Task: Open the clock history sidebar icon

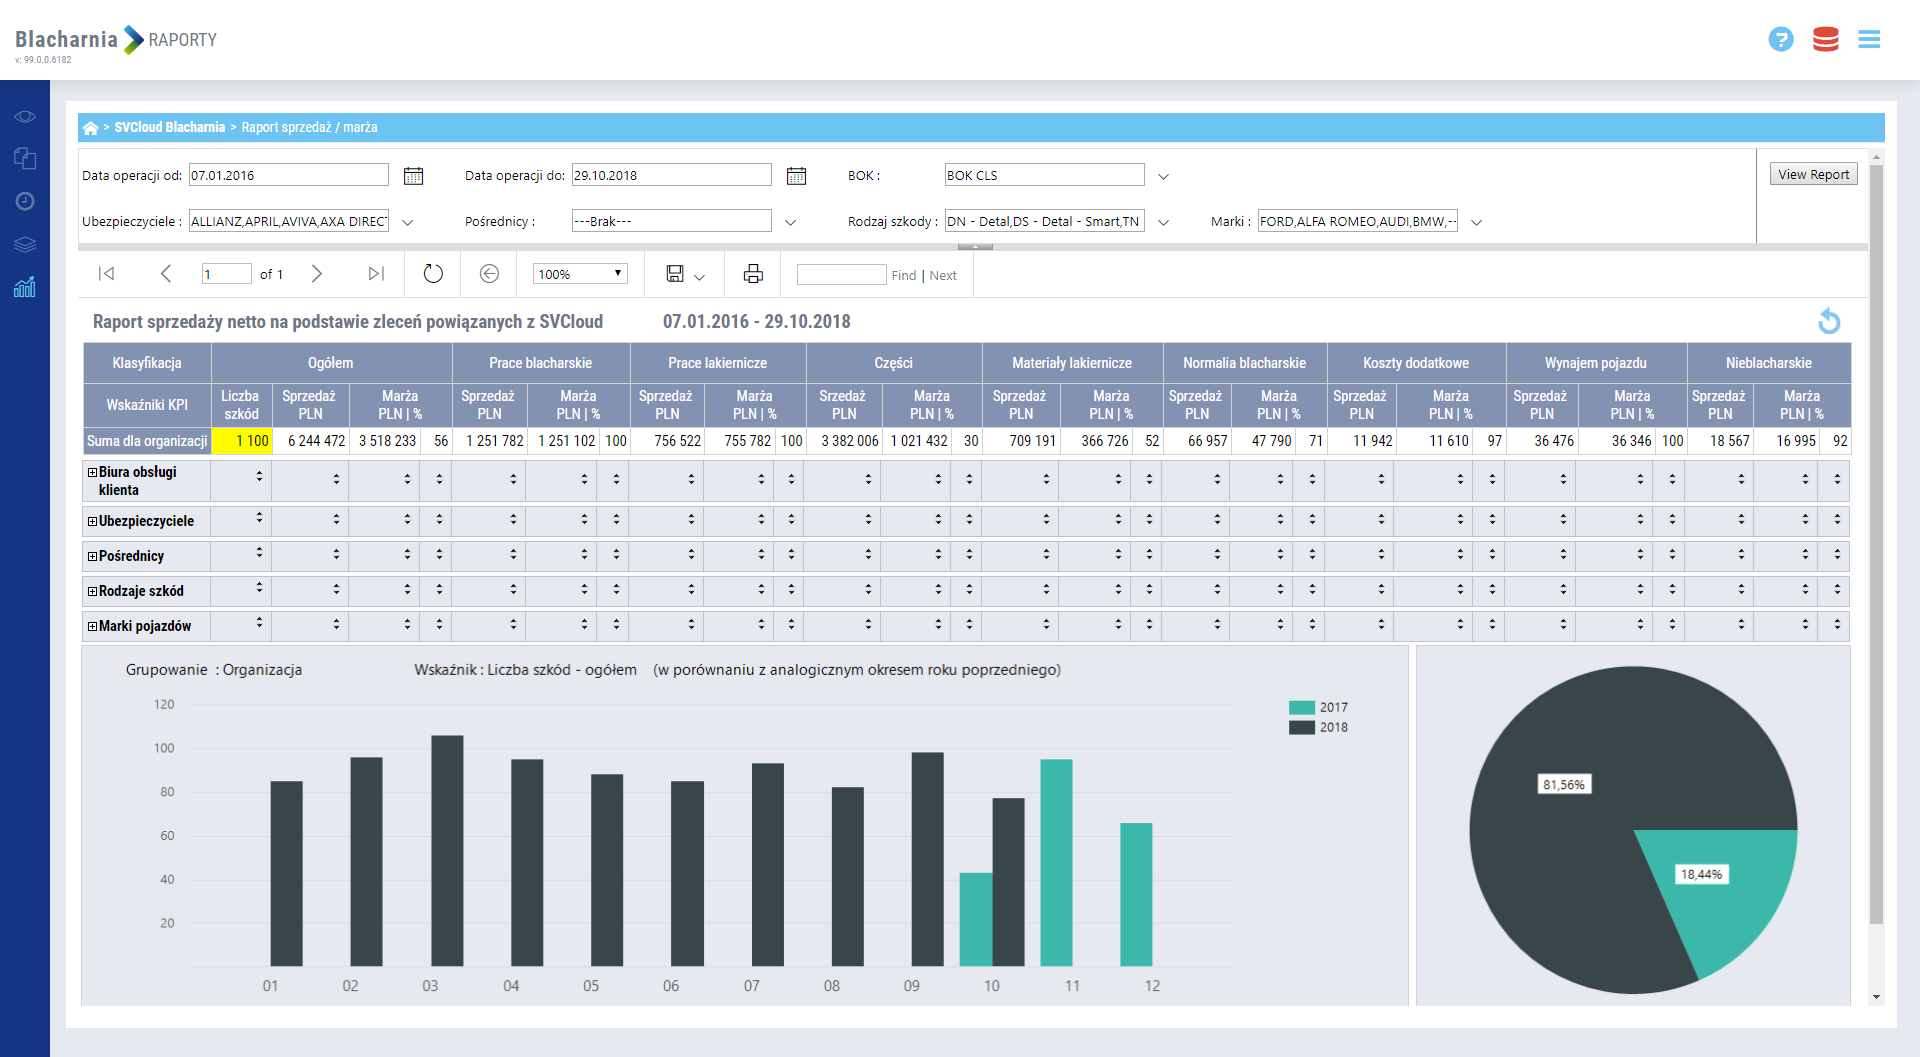Action: coord(25,201)
